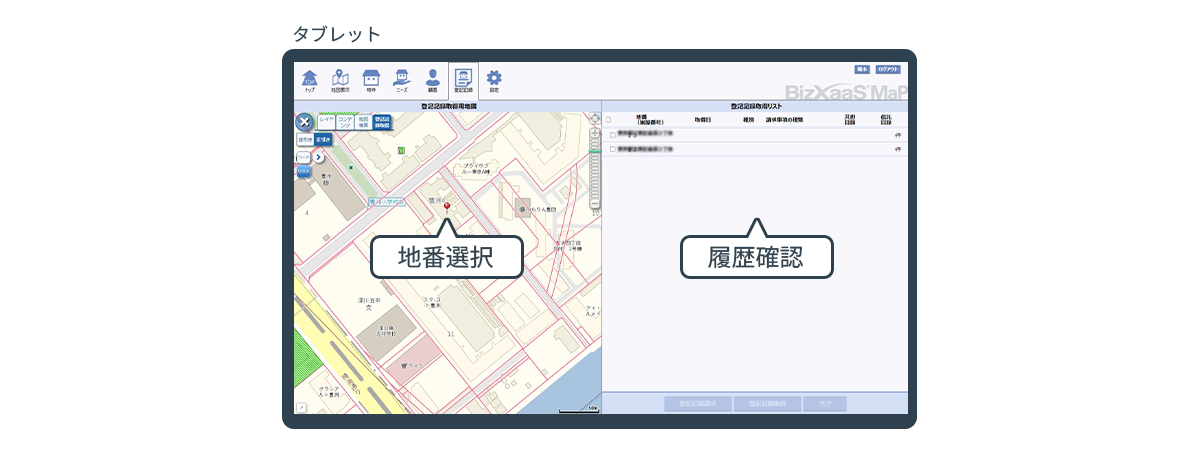Click the expand arrow icon at map corner
The height and width of the screenshot is (457, 1200).
(x=301, y=408)
